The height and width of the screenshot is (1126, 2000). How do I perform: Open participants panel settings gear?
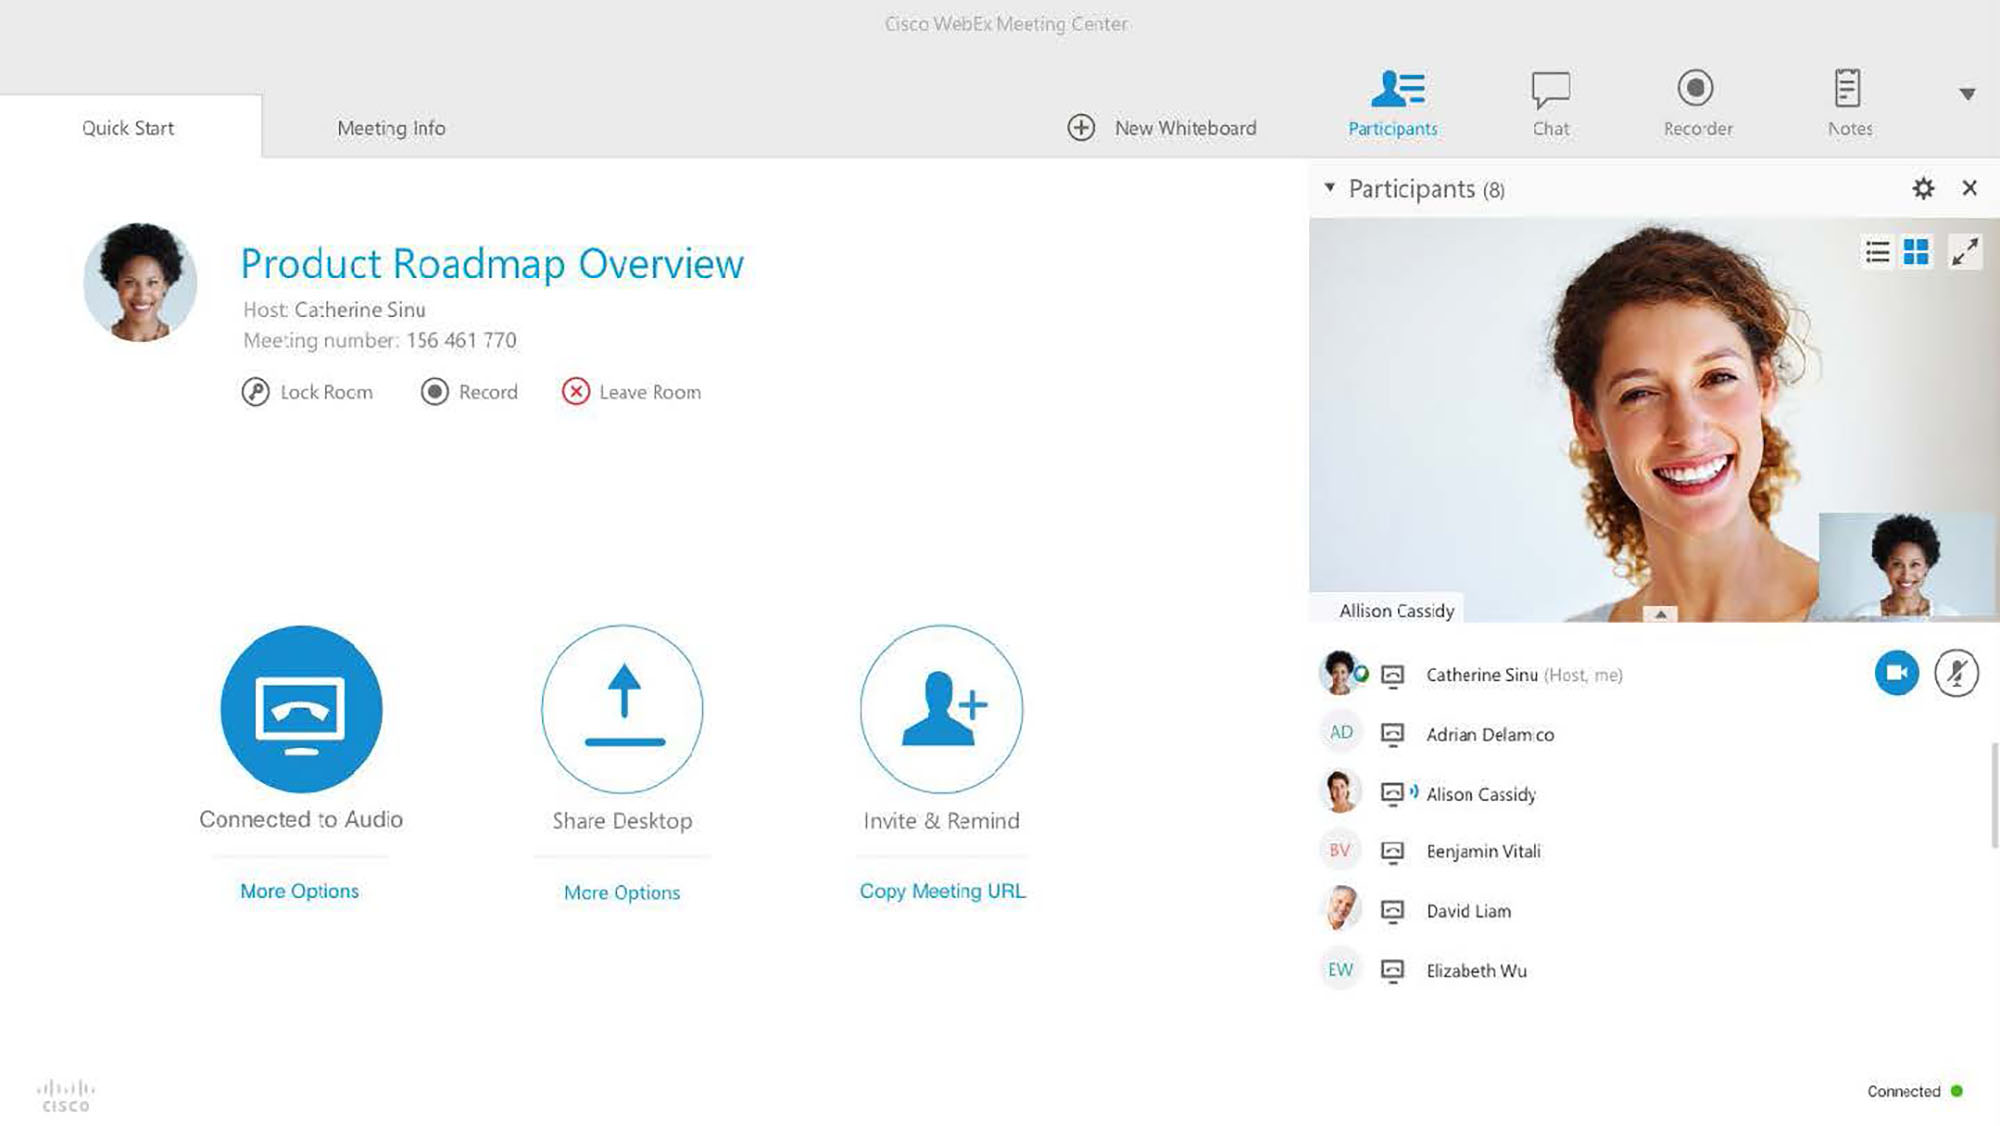(1923, 188)
